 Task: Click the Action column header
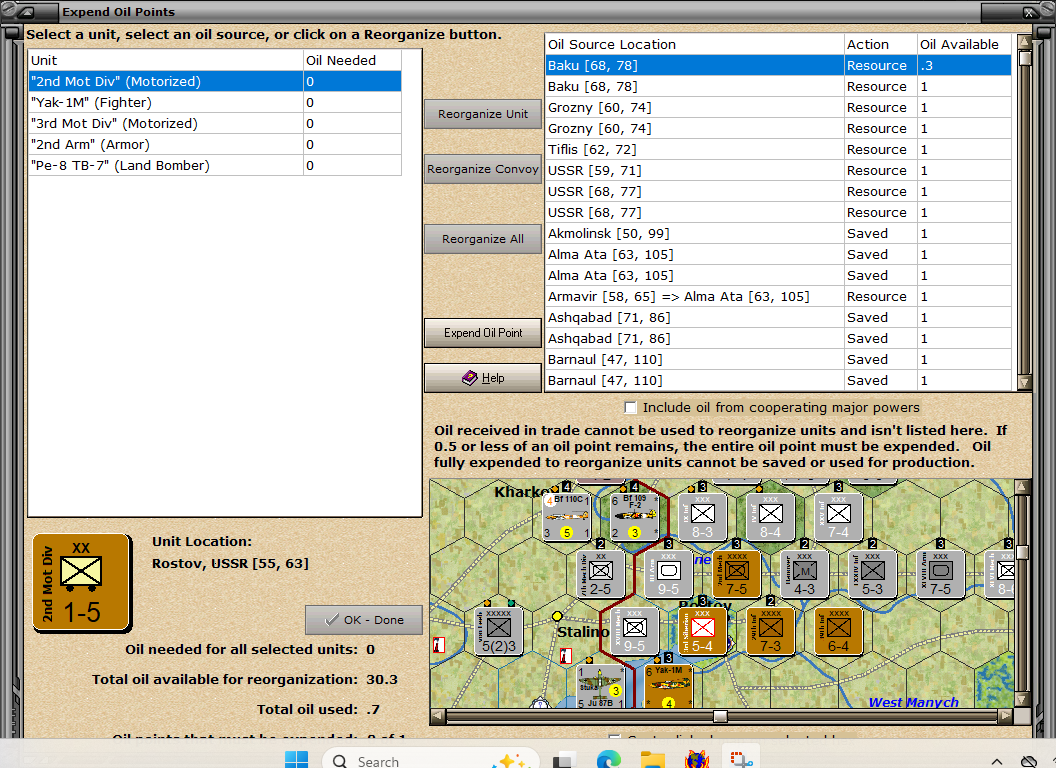tap(880, 44)
